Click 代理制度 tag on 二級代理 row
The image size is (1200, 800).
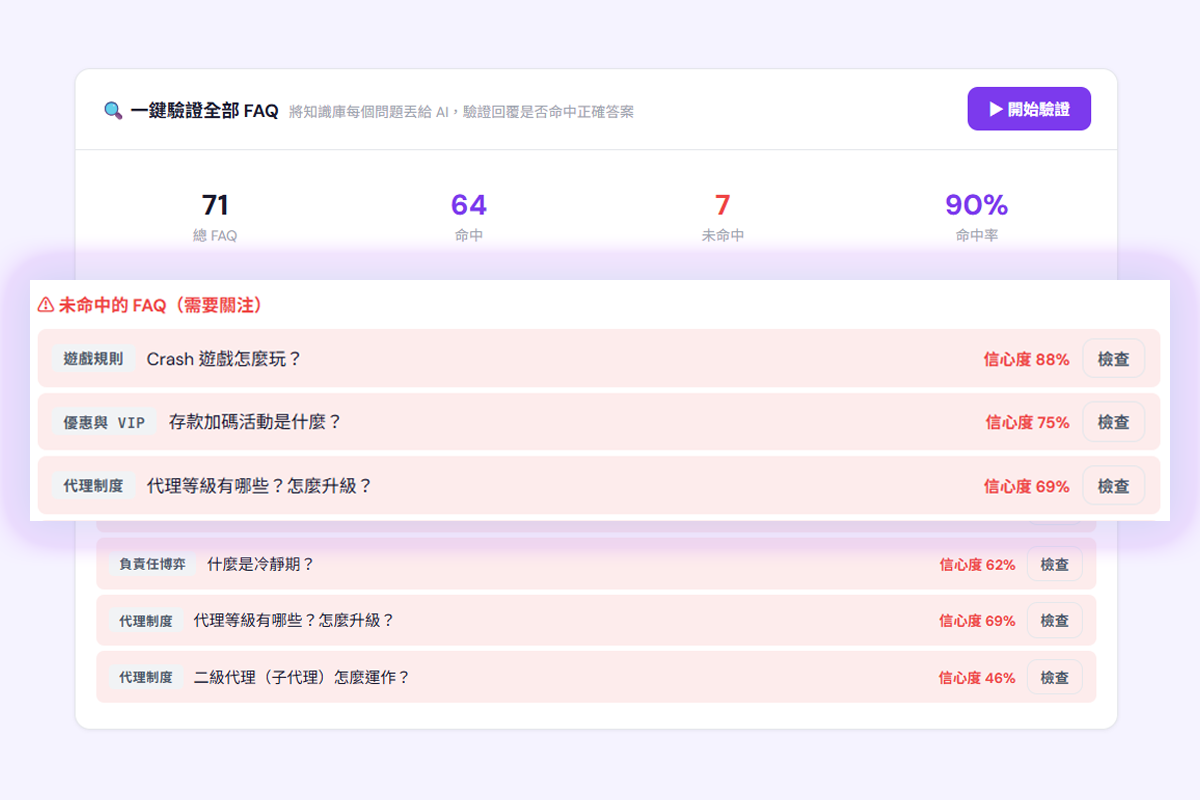click(x=146, y=677)
